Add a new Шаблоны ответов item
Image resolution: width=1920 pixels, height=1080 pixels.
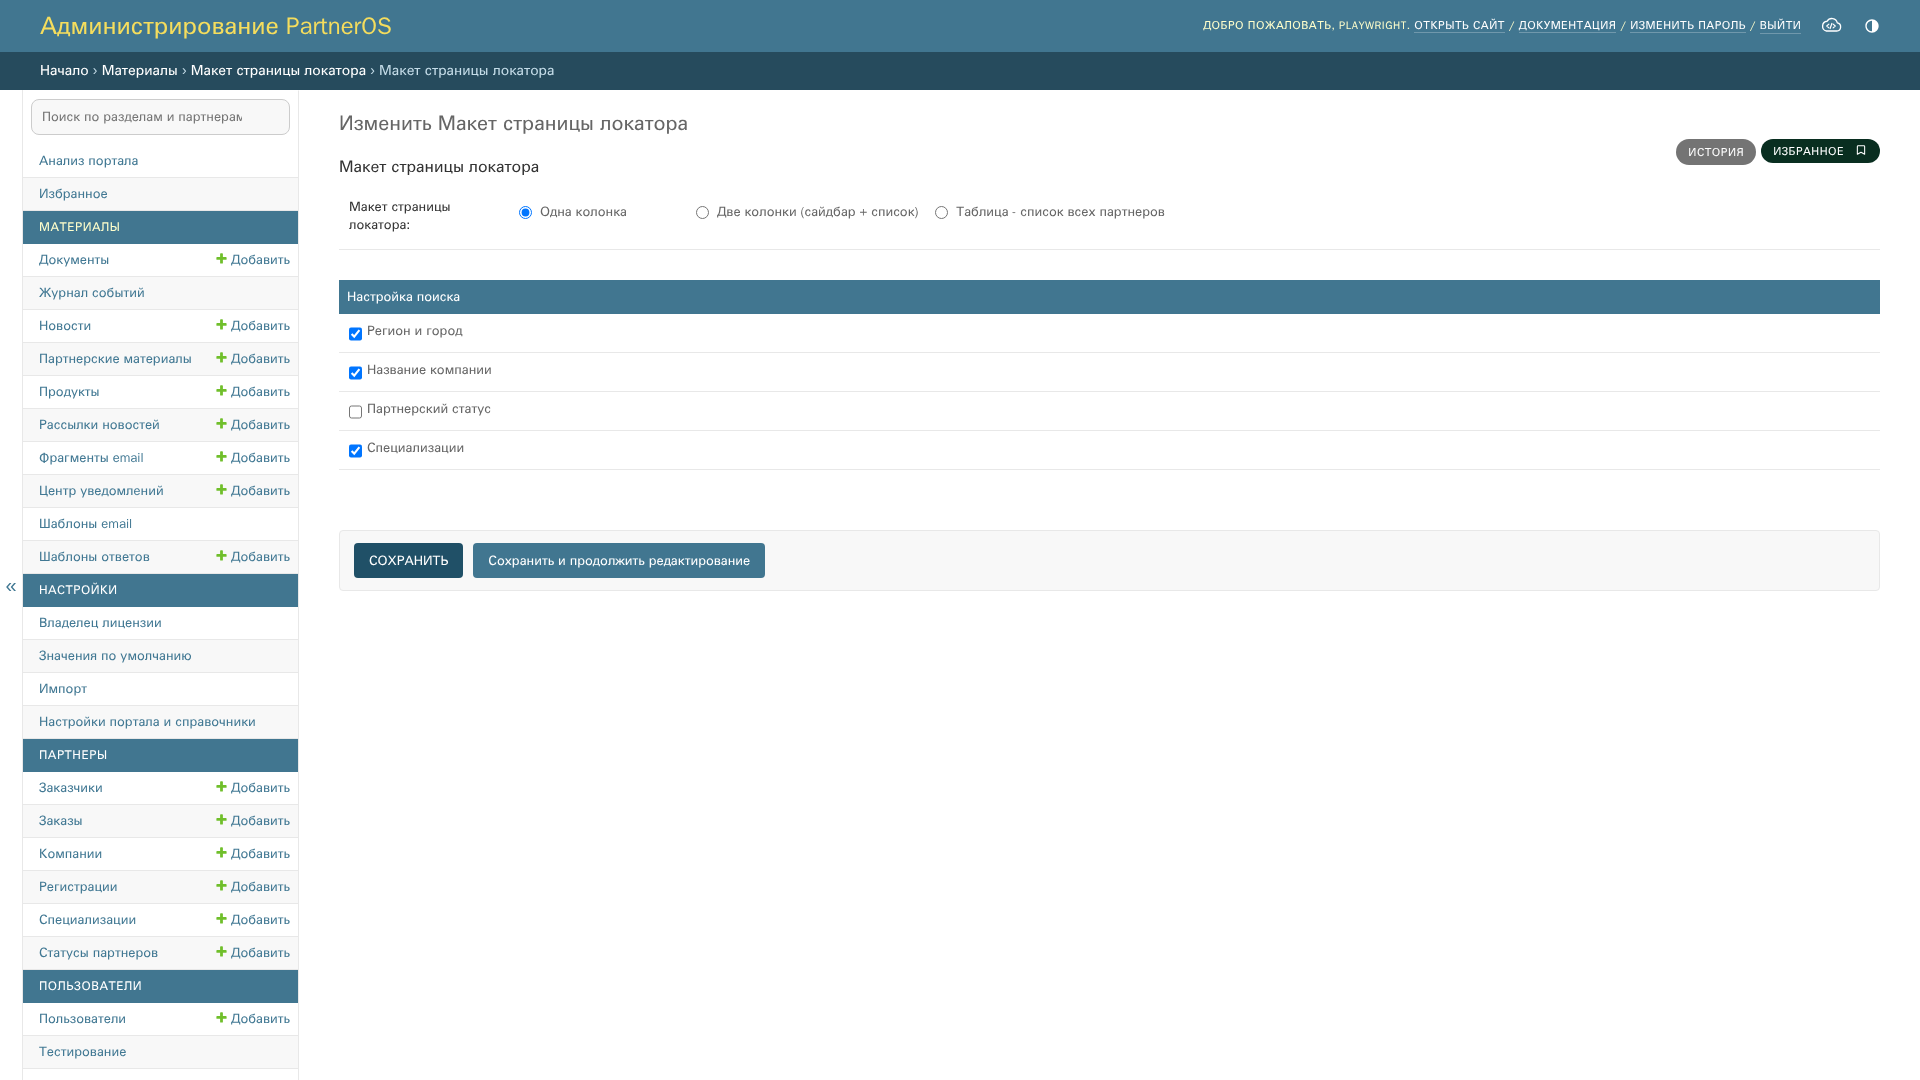253,557
